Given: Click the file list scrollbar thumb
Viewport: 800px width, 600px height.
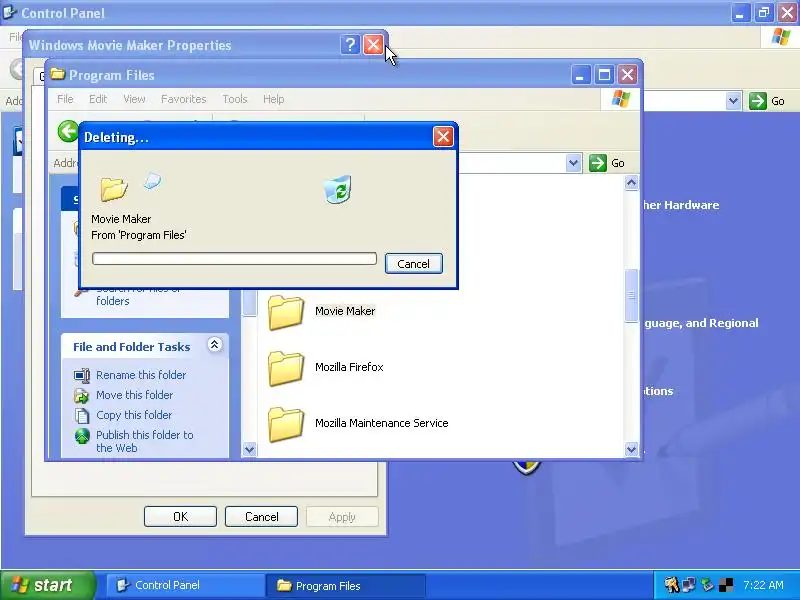Looking at the screenshot, I should [x=631, y=295].
